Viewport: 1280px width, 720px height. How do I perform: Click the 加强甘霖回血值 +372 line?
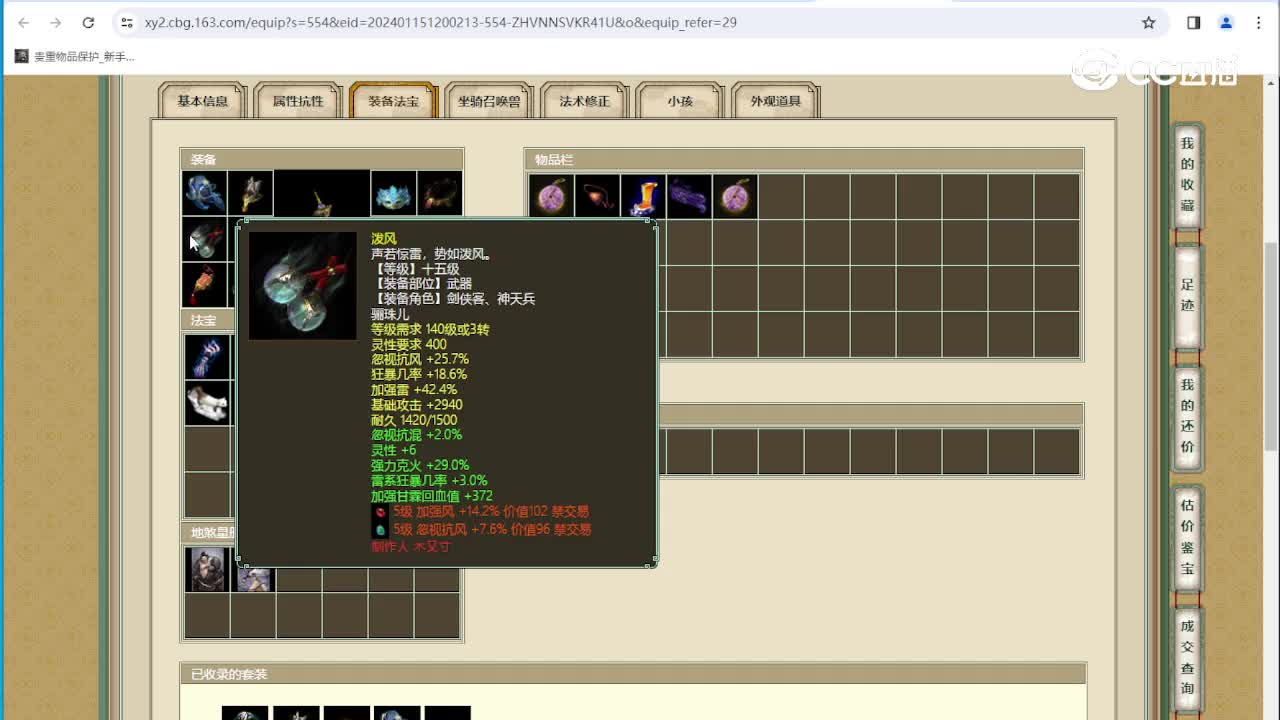click(432, 496)
